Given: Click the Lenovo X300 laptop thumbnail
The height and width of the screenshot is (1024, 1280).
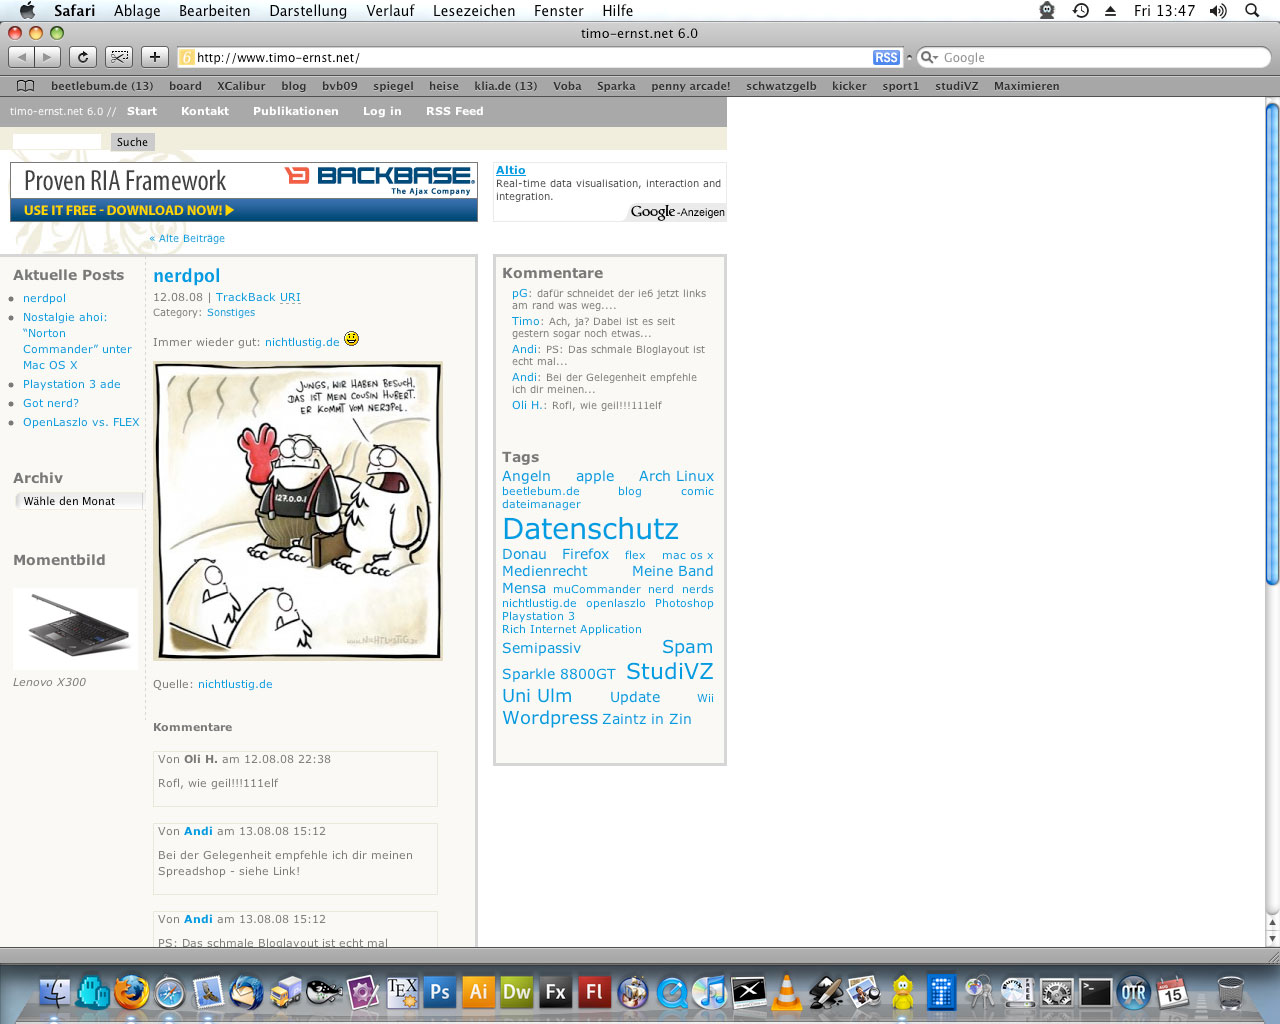Looking at the screenshot, I should pos(75,628).
